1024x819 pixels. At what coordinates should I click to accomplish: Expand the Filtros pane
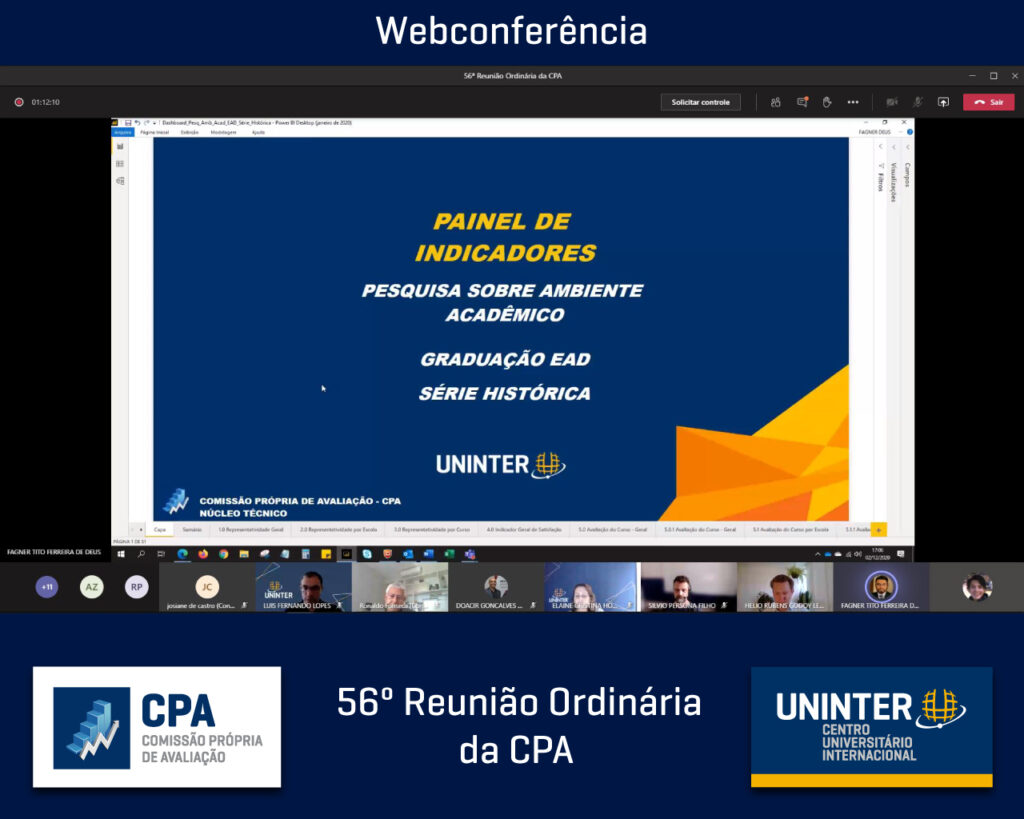[x=880, y=147]
